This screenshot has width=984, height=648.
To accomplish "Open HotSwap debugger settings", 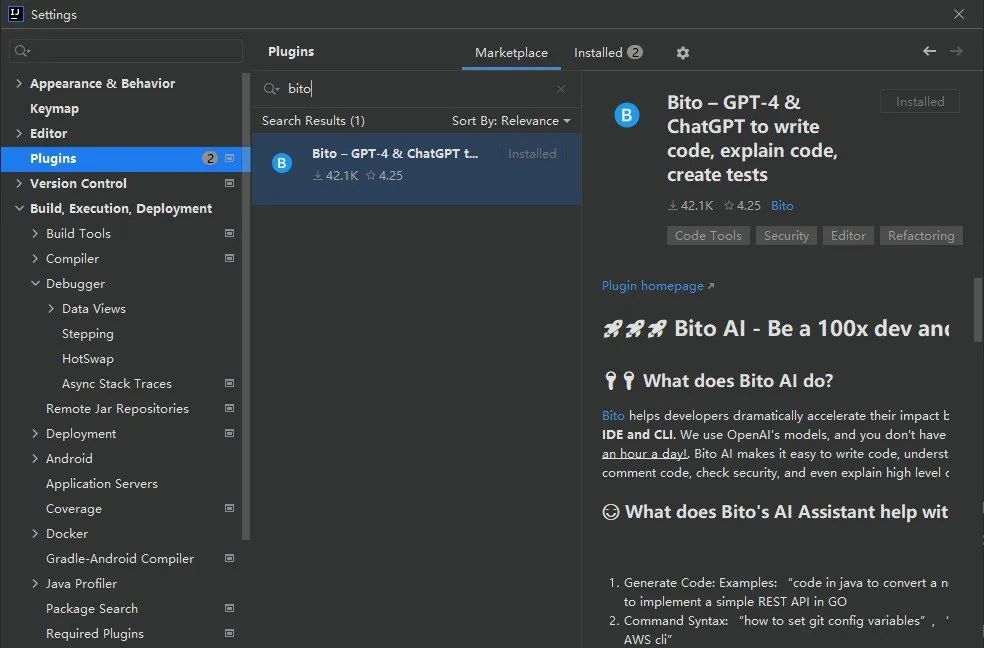I will pyautogui.click(x=88, y=359).
